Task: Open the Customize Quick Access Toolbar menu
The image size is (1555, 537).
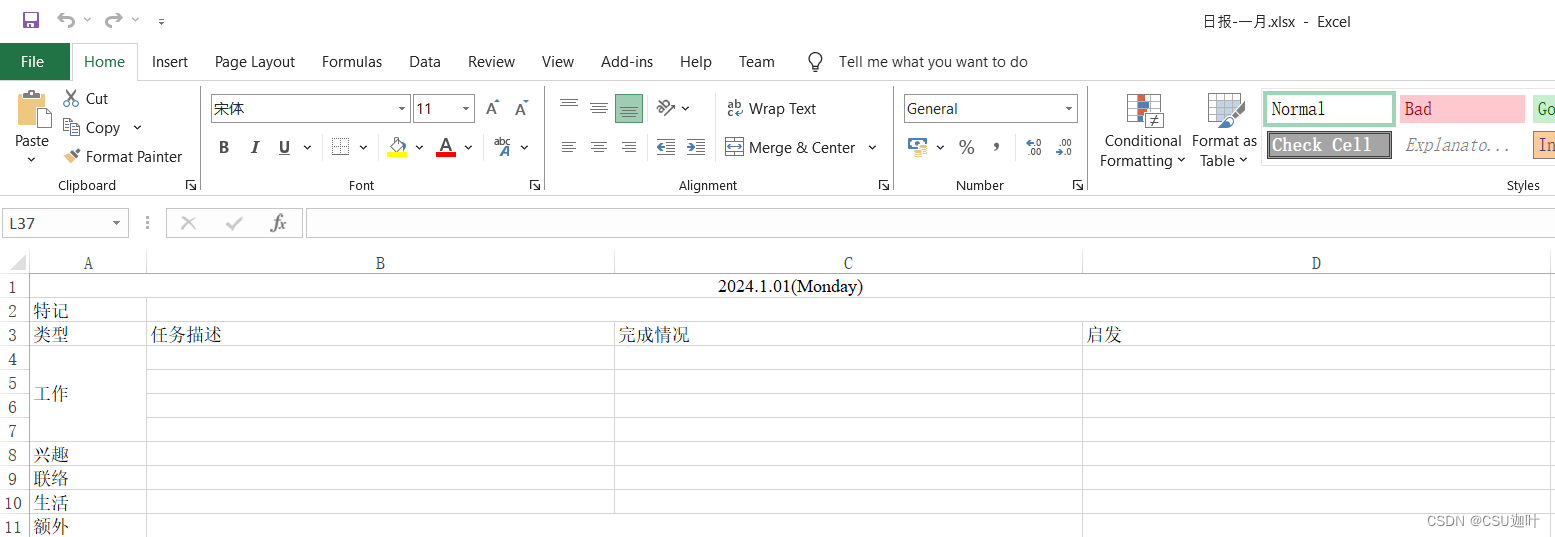Action: pos(162,21)
